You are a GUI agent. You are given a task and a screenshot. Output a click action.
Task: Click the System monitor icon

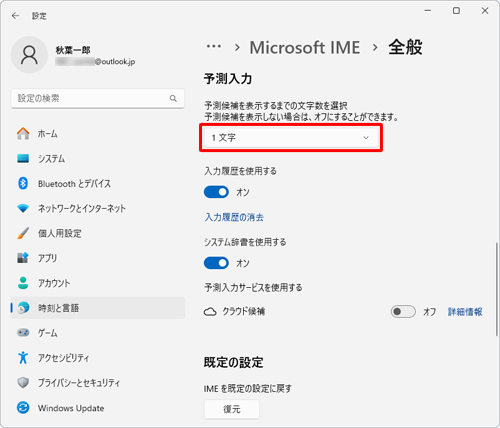tap(23, 158)
